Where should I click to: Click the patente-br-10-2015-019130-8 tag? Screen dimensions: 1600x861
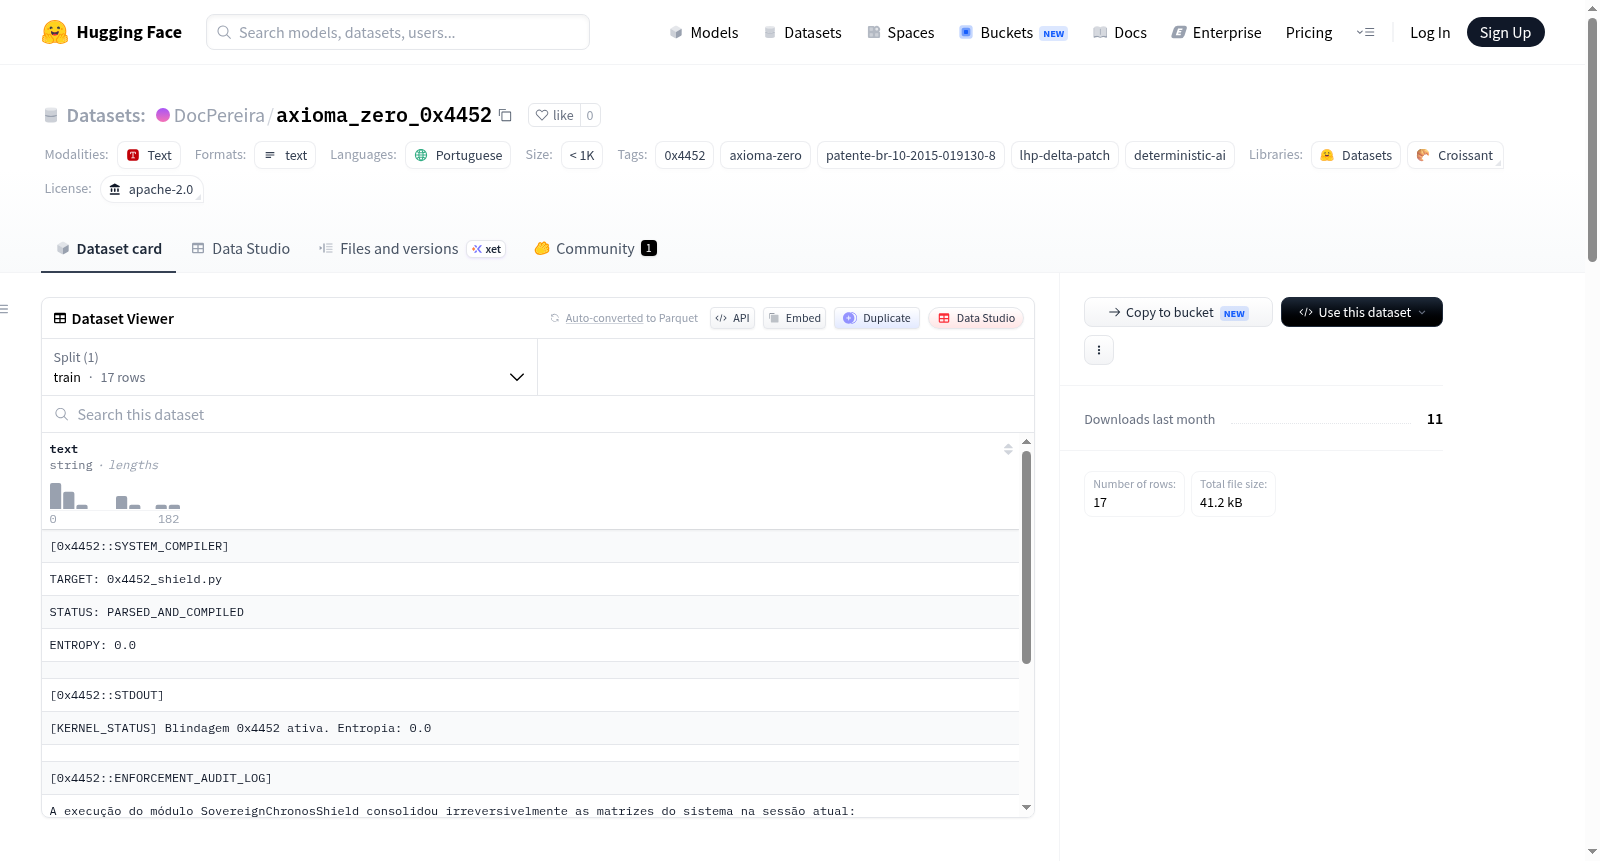click(x=911, y=155)
